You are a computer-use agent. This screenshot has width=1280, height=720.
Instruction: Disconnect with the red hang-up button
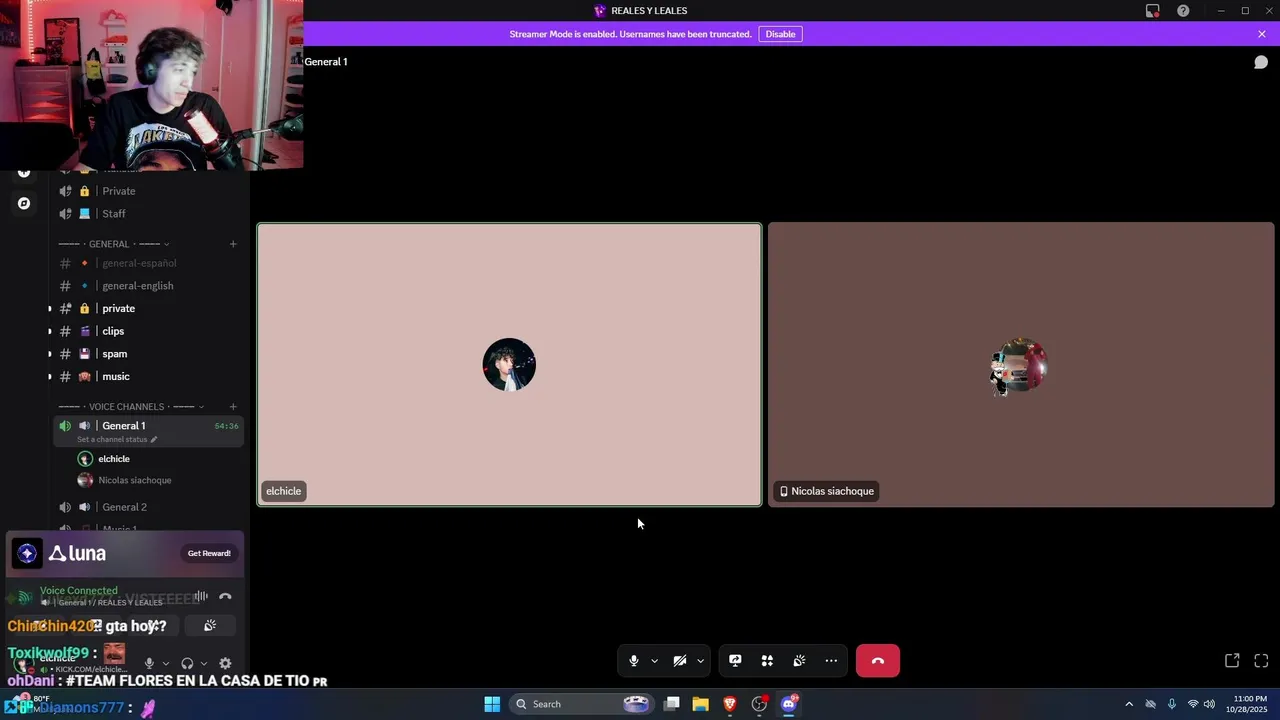point(878,661)
